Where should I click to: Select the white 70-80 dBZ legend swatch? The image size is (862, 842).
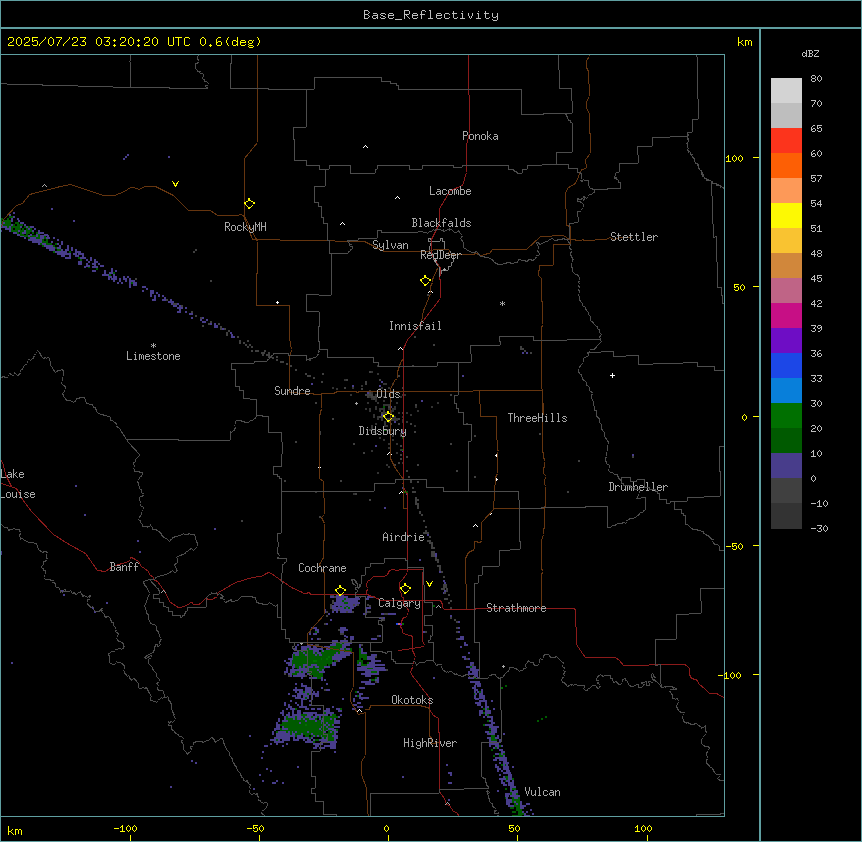(786, 91)
